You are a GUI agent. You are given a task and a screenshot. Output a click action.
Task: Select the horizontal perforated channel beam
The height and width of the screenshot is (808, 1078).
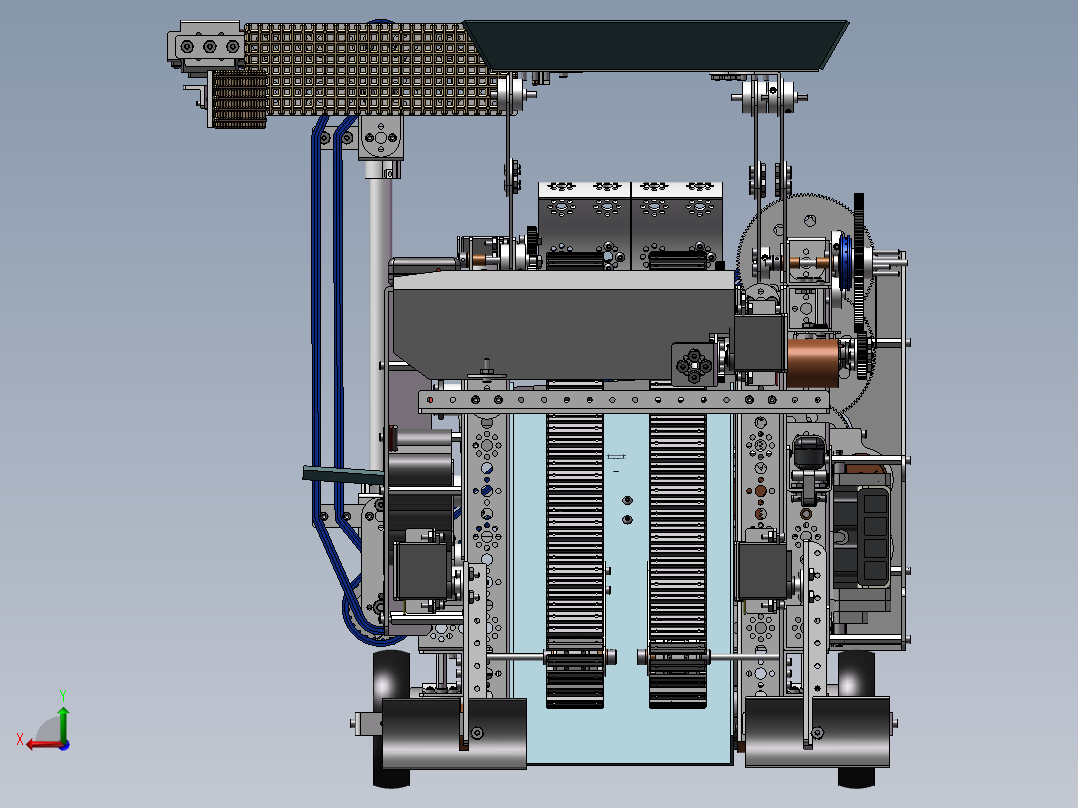pyautogui.click(x=624, y=400)
